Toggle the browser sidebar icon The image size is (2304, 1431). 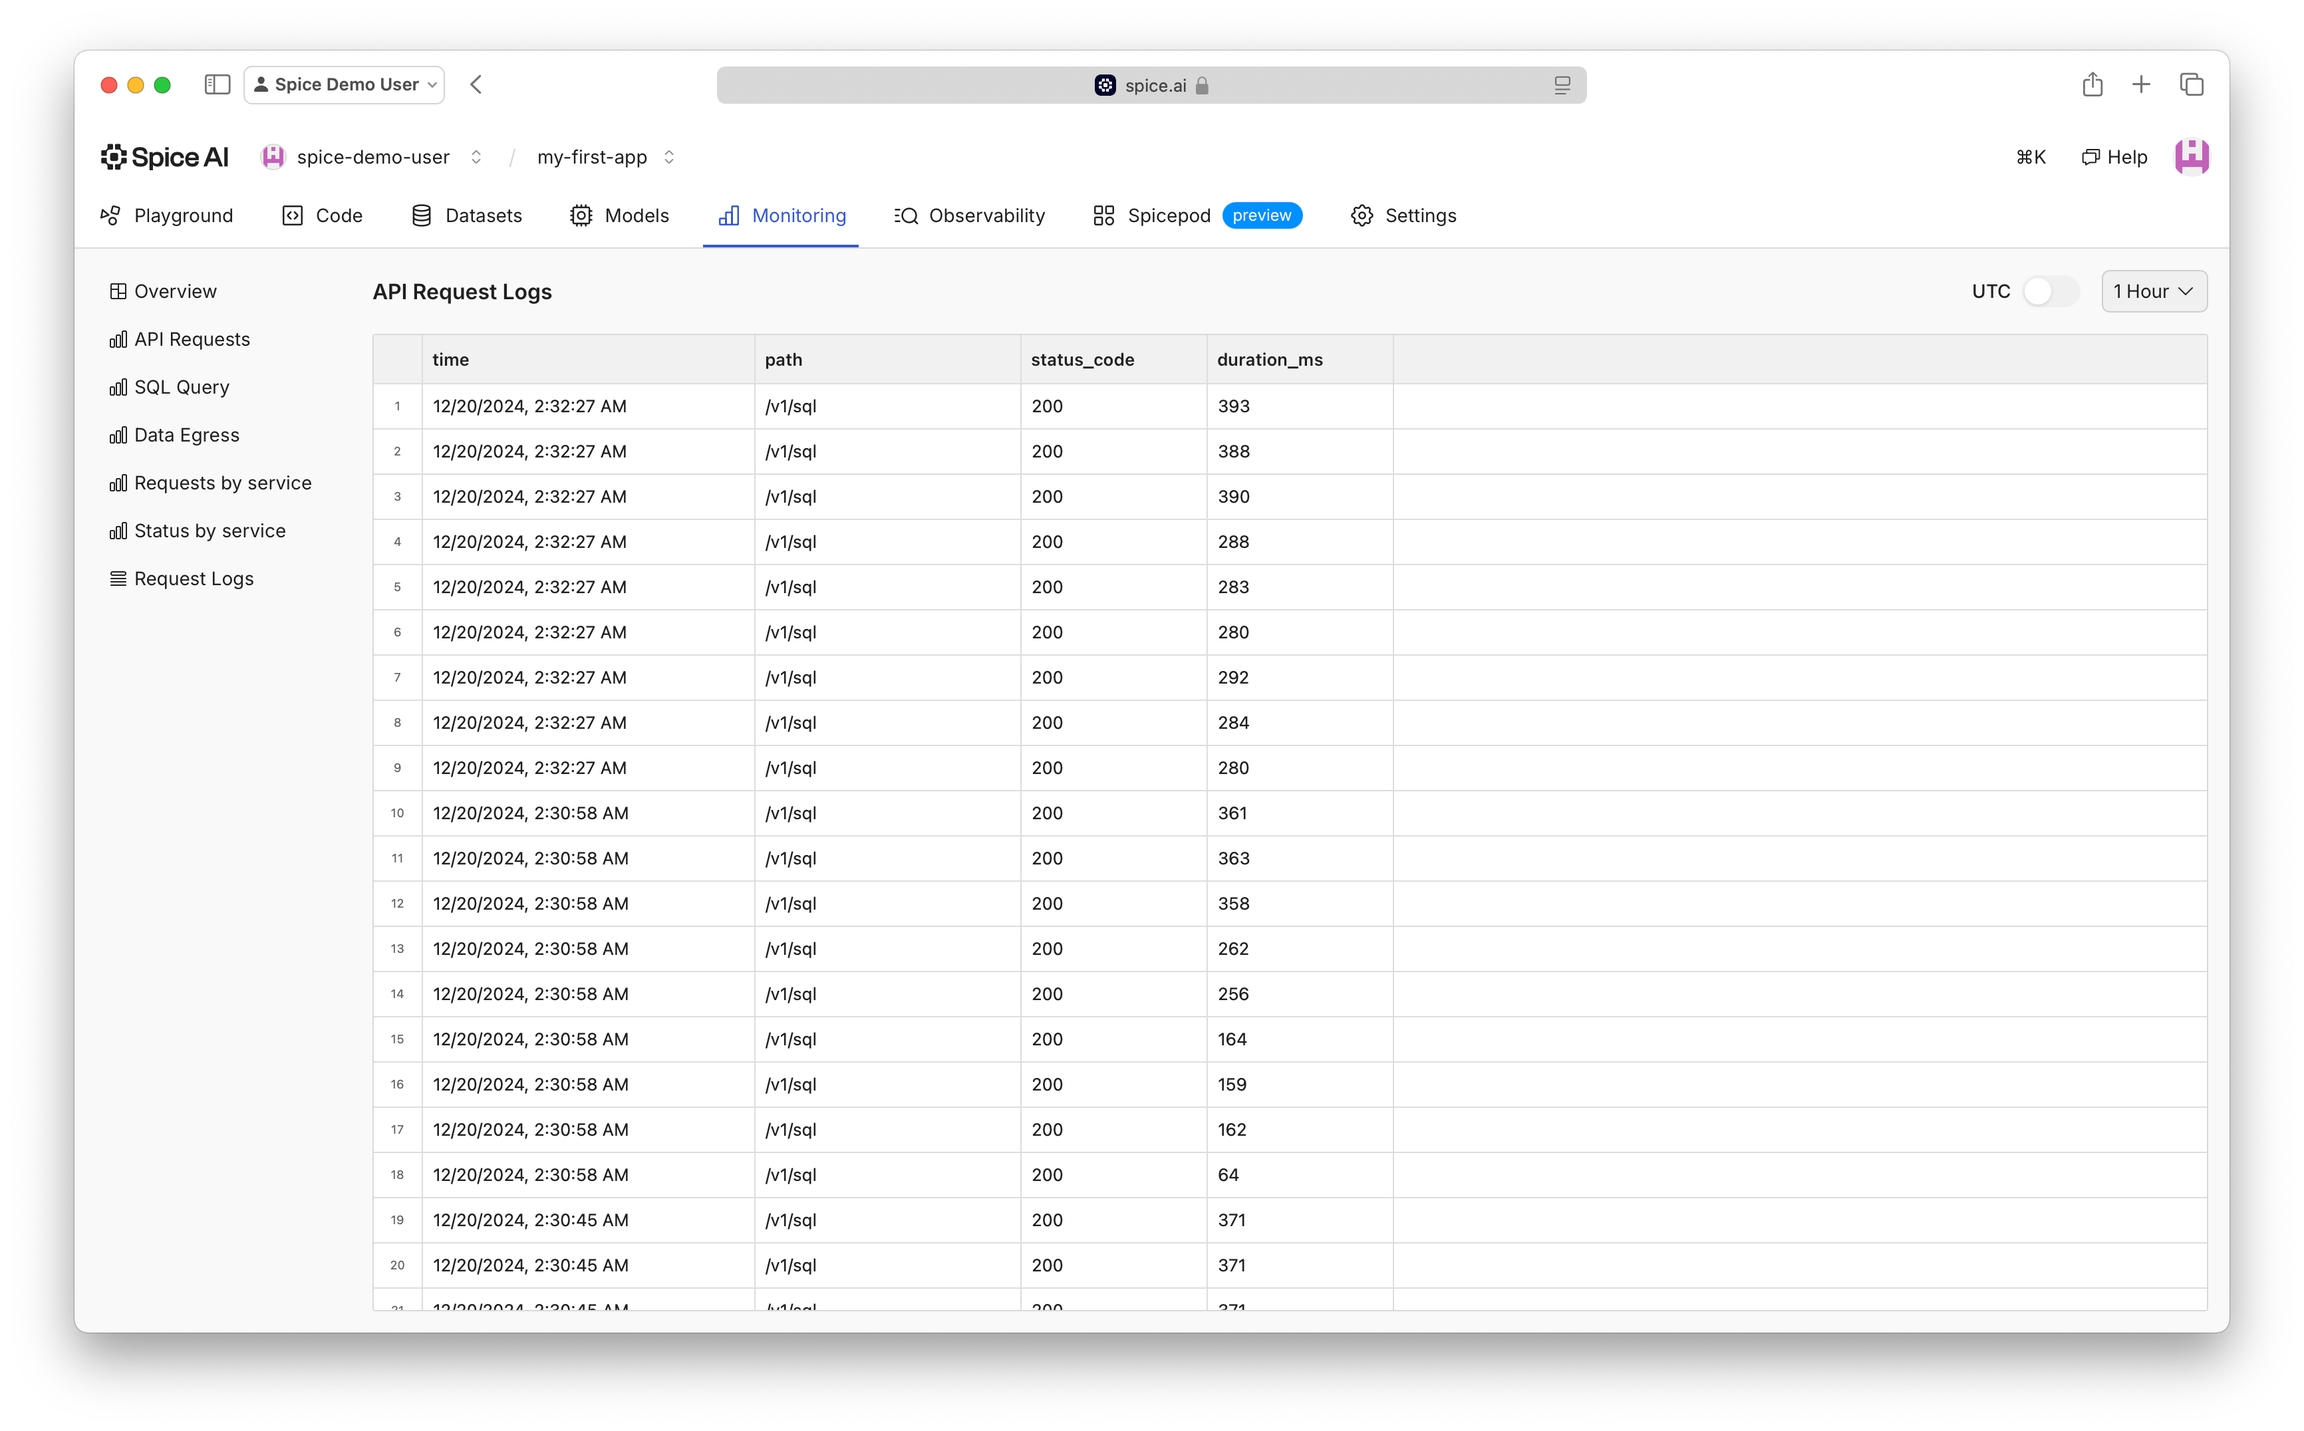[217, 85]
